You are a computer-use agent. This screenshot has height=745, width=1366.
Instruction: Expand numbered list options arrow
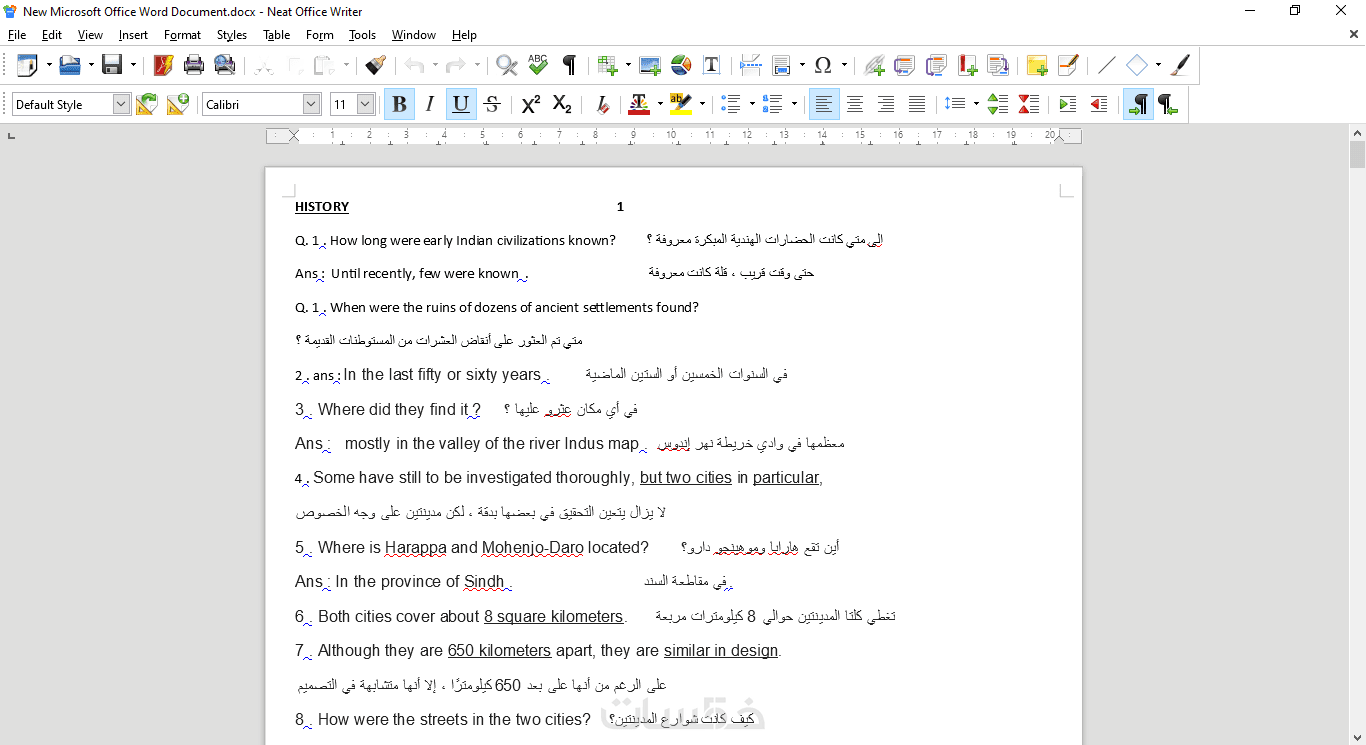pyautogui.click(x=794, y=104)
